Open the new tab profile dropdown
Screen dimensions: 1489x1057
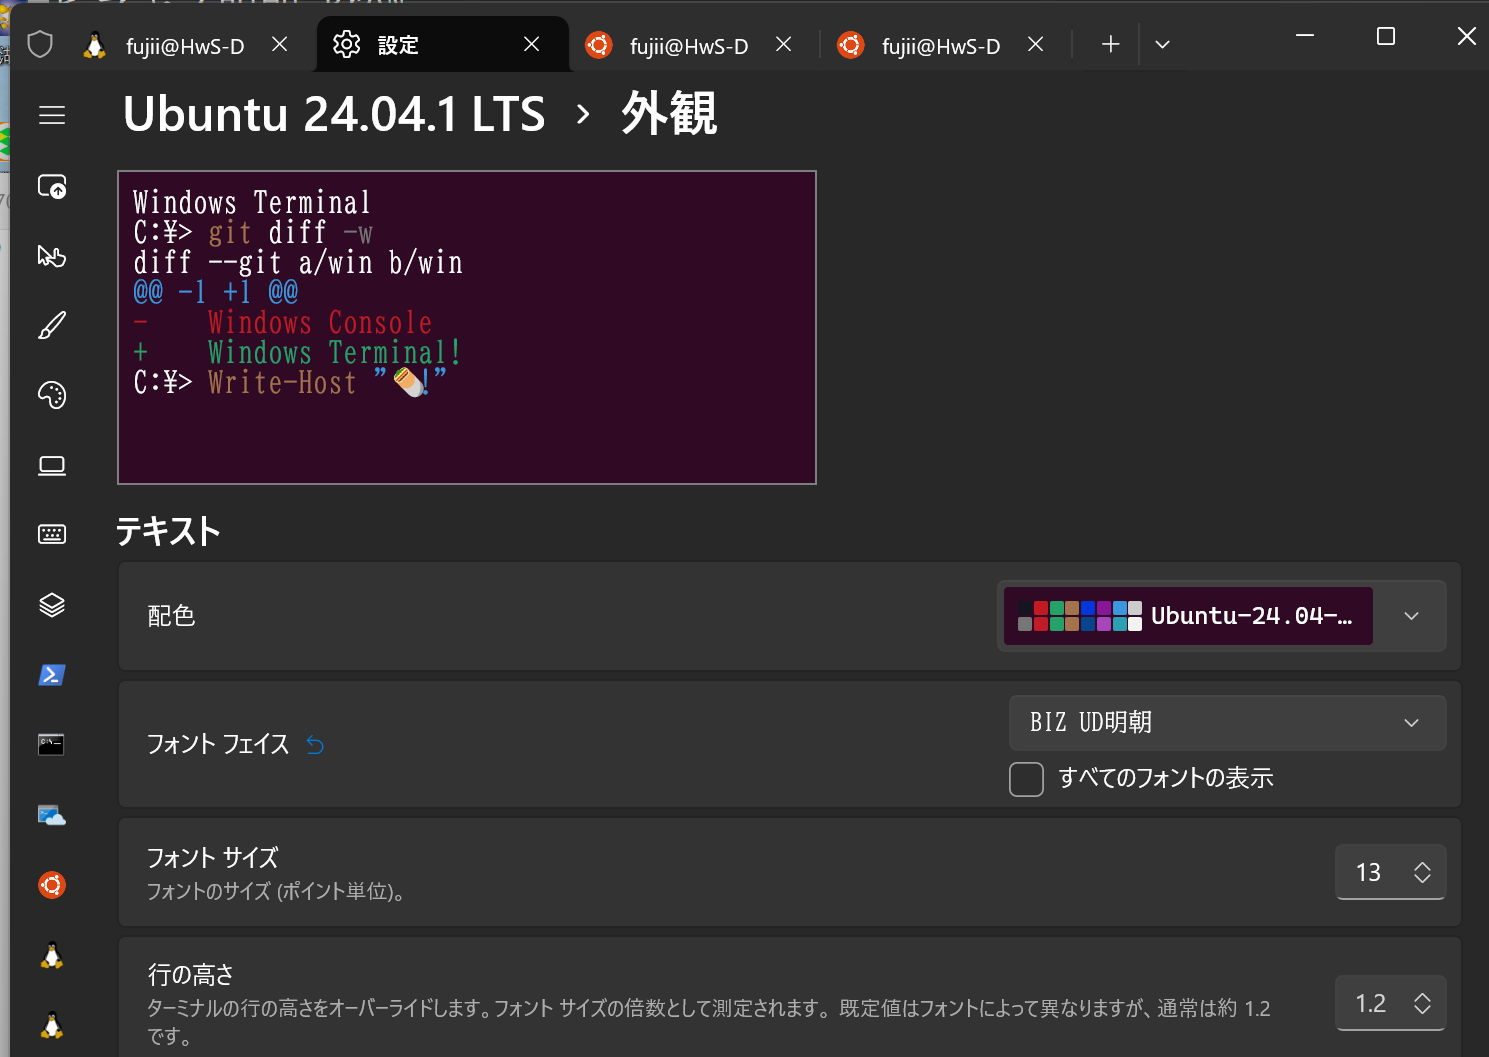tap(1162, 44)
